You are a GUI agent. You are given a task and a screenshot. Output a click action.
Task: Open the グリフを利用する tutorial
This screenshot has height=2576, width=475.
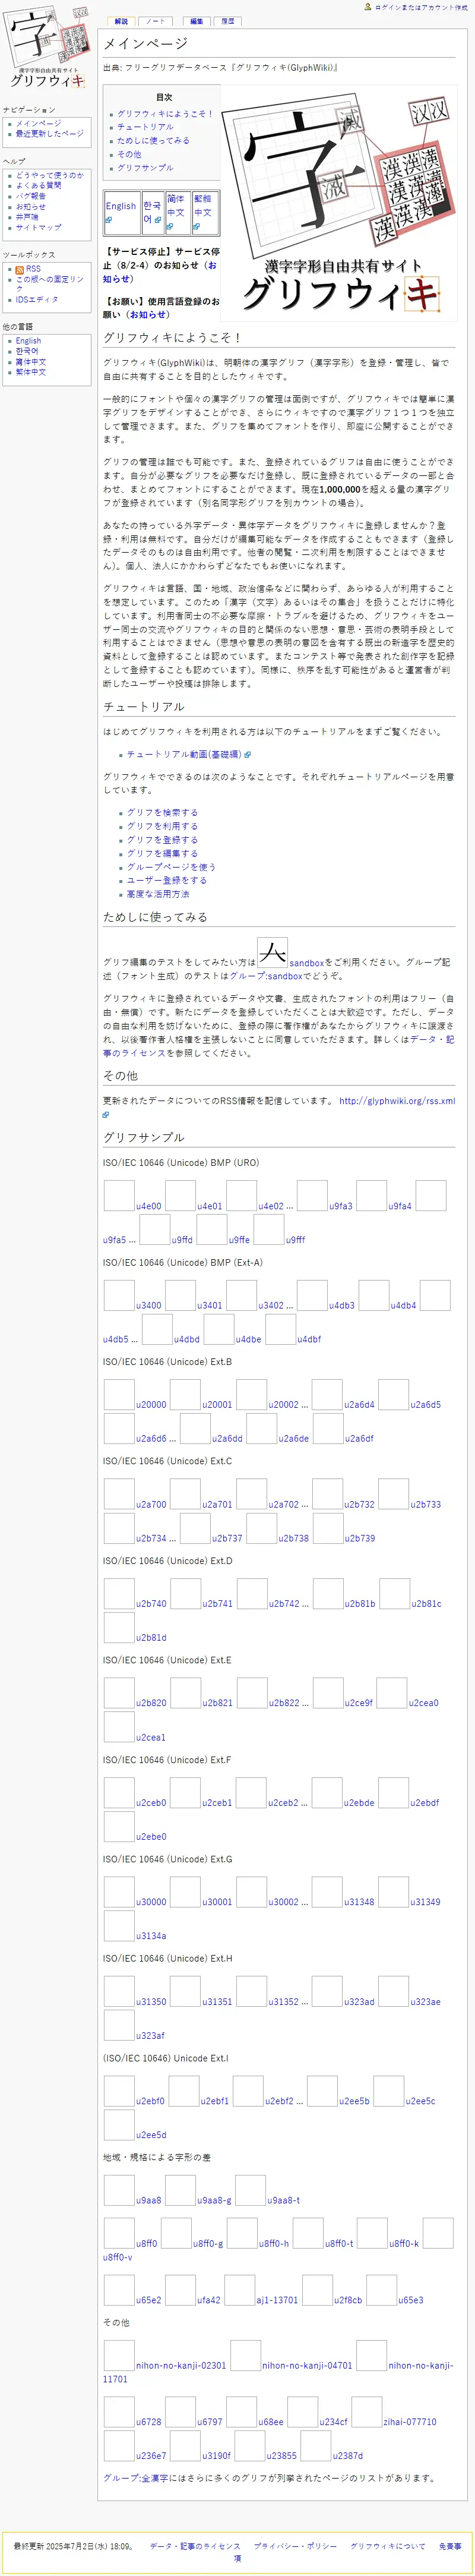(x=162, y=826)
